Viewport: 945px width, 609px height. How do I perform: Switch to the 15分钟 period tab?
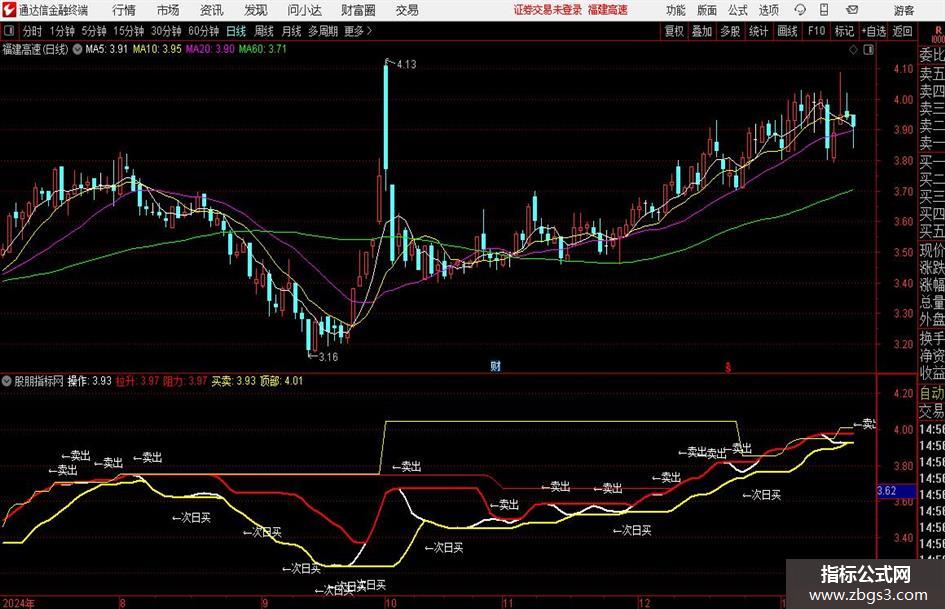(x=129, y=31)
